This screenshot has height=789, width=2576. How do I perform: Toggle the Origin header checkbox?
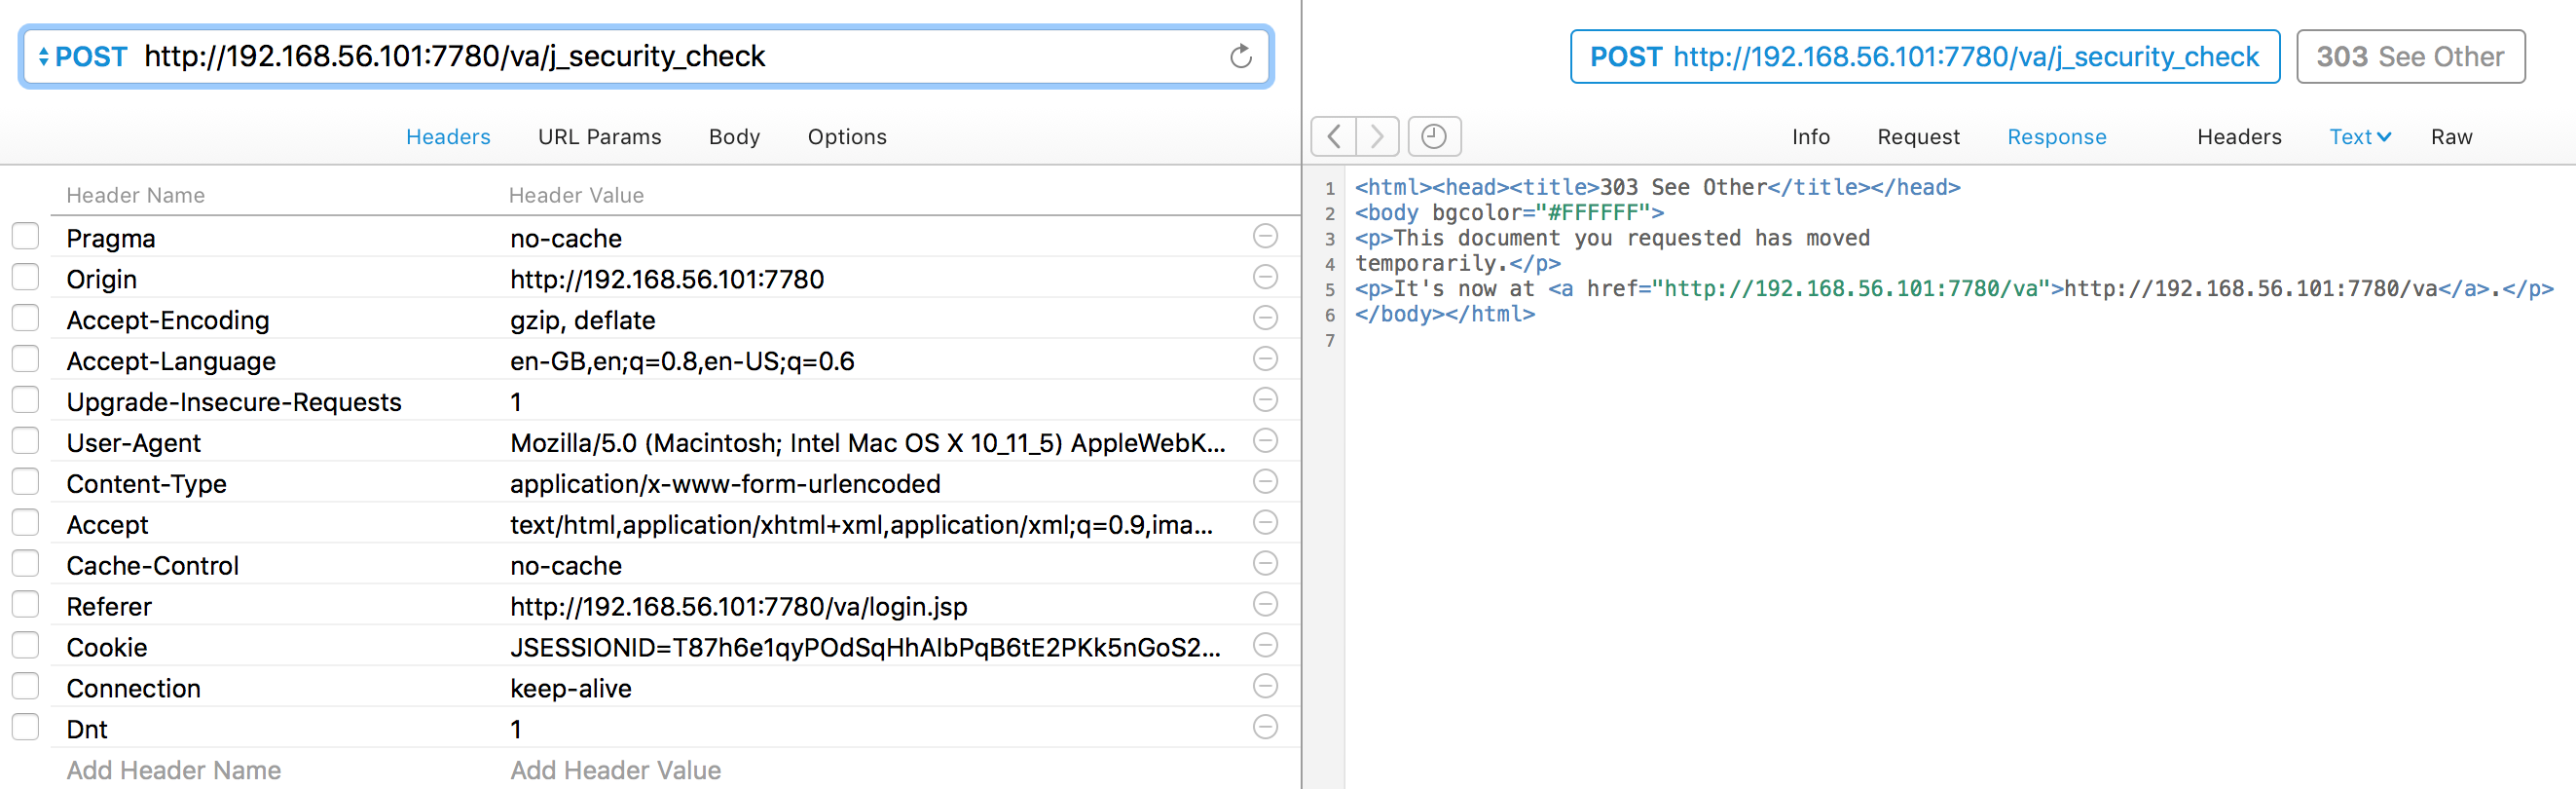point(25,277)
